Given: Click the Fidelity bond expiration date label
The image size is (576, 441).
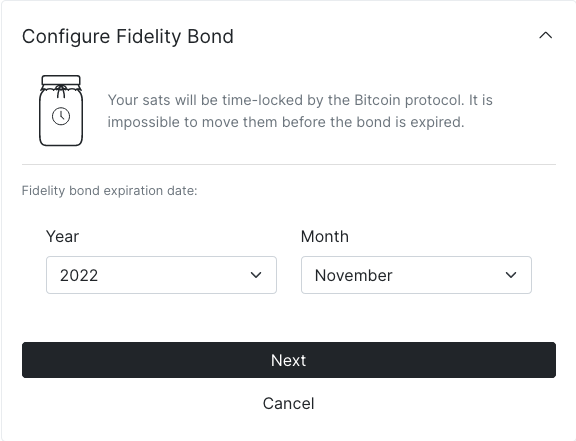Looking at the screenshot, I should tap(109, 191).
